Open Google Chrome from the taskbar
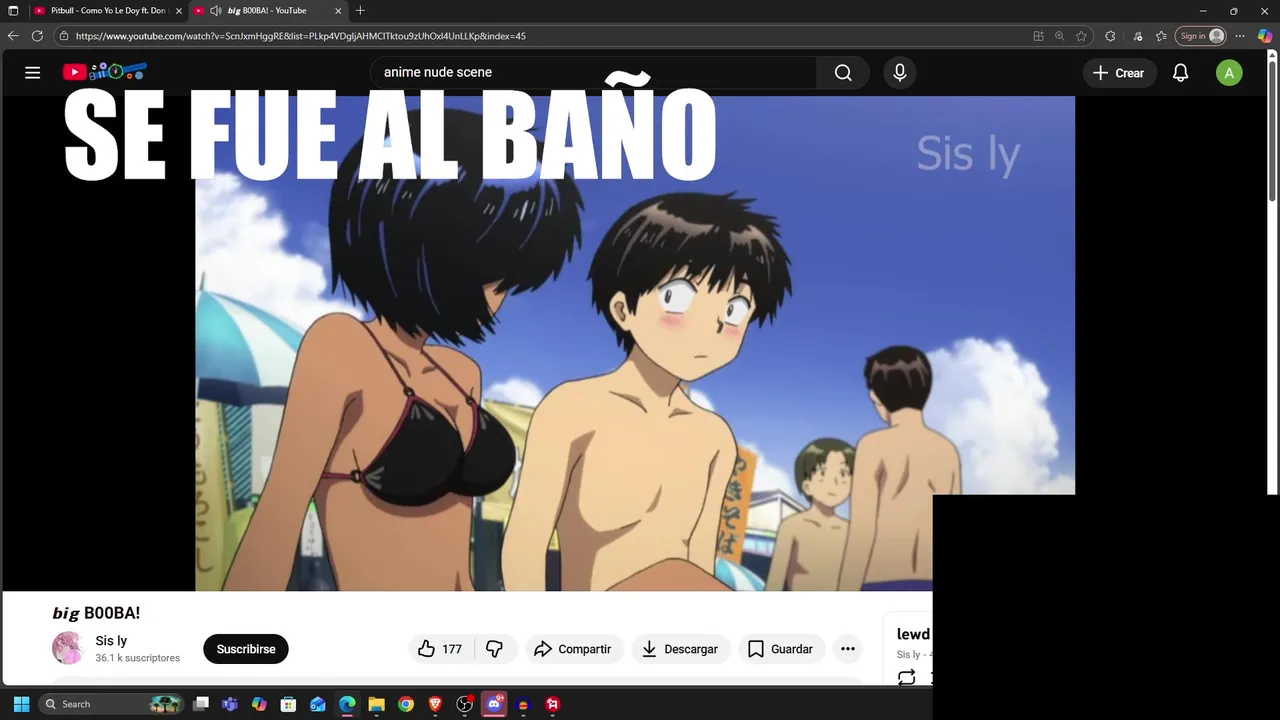The height and width of the screenshot is (720, 1280). click(x=406, y=704)
